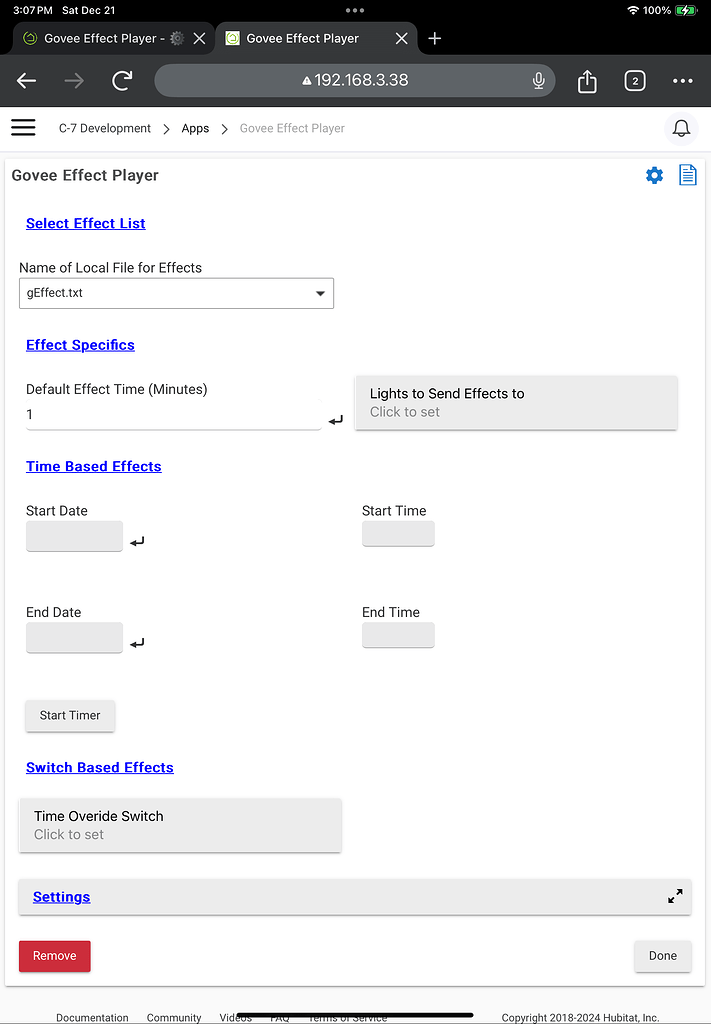Click the return icon next to Start Date

pos(137,542)
